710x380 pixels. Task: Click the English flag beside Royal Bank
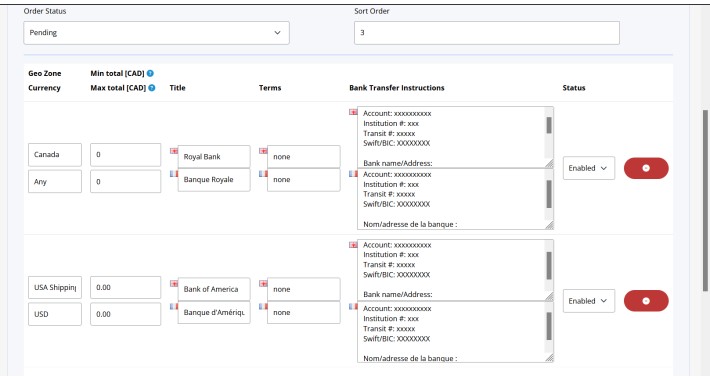(x=174, y=151)
